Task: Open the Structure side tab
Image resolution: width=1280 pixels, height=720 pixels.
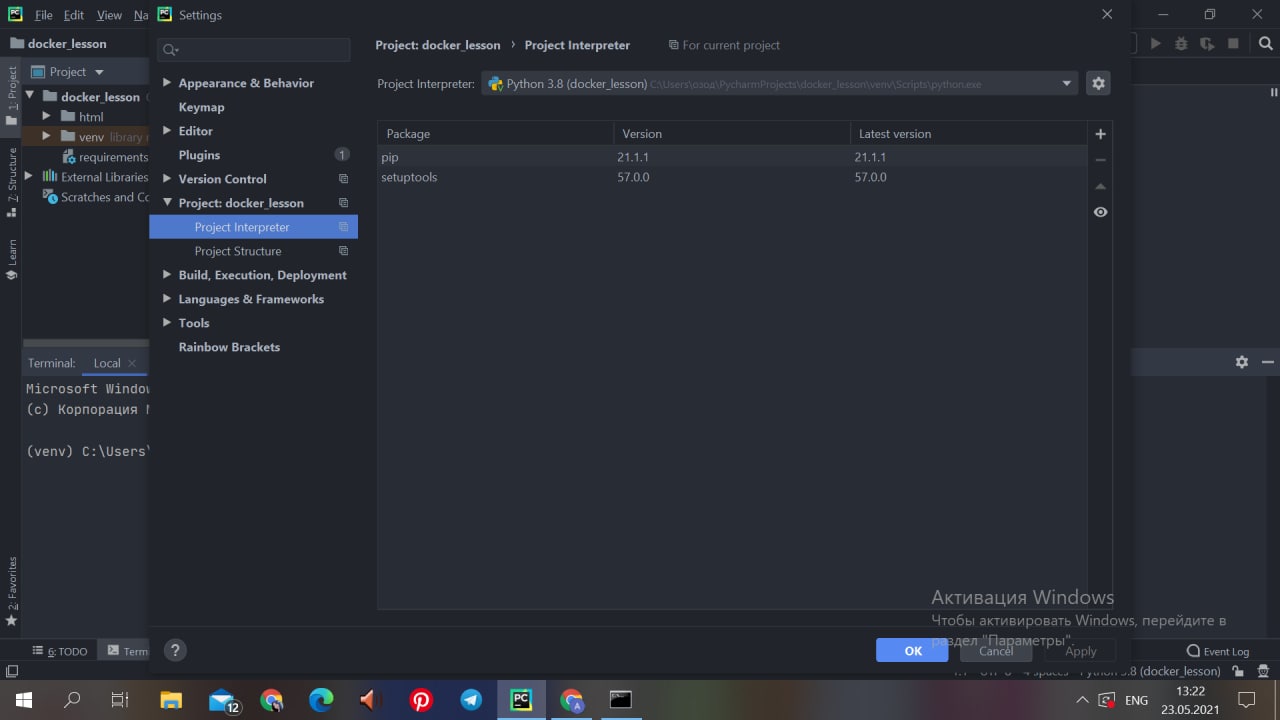Action: click(x=12, y=182)
